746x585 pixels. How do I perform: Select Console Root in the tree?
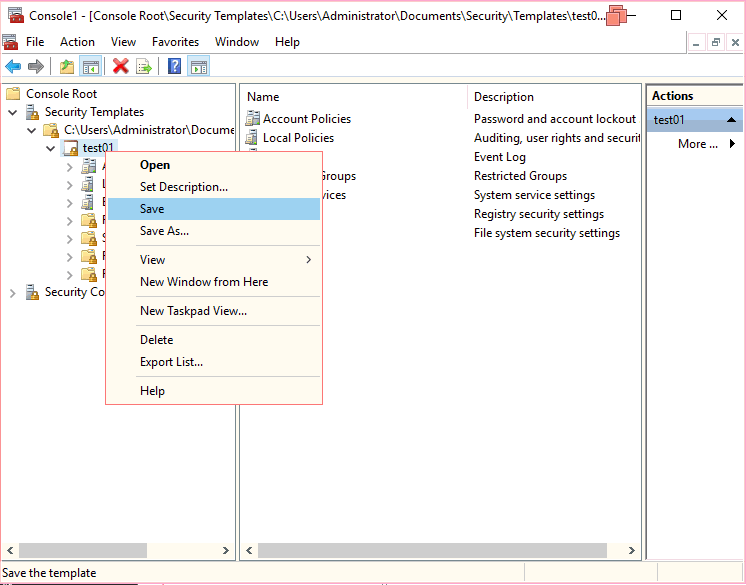click(61, 94)
